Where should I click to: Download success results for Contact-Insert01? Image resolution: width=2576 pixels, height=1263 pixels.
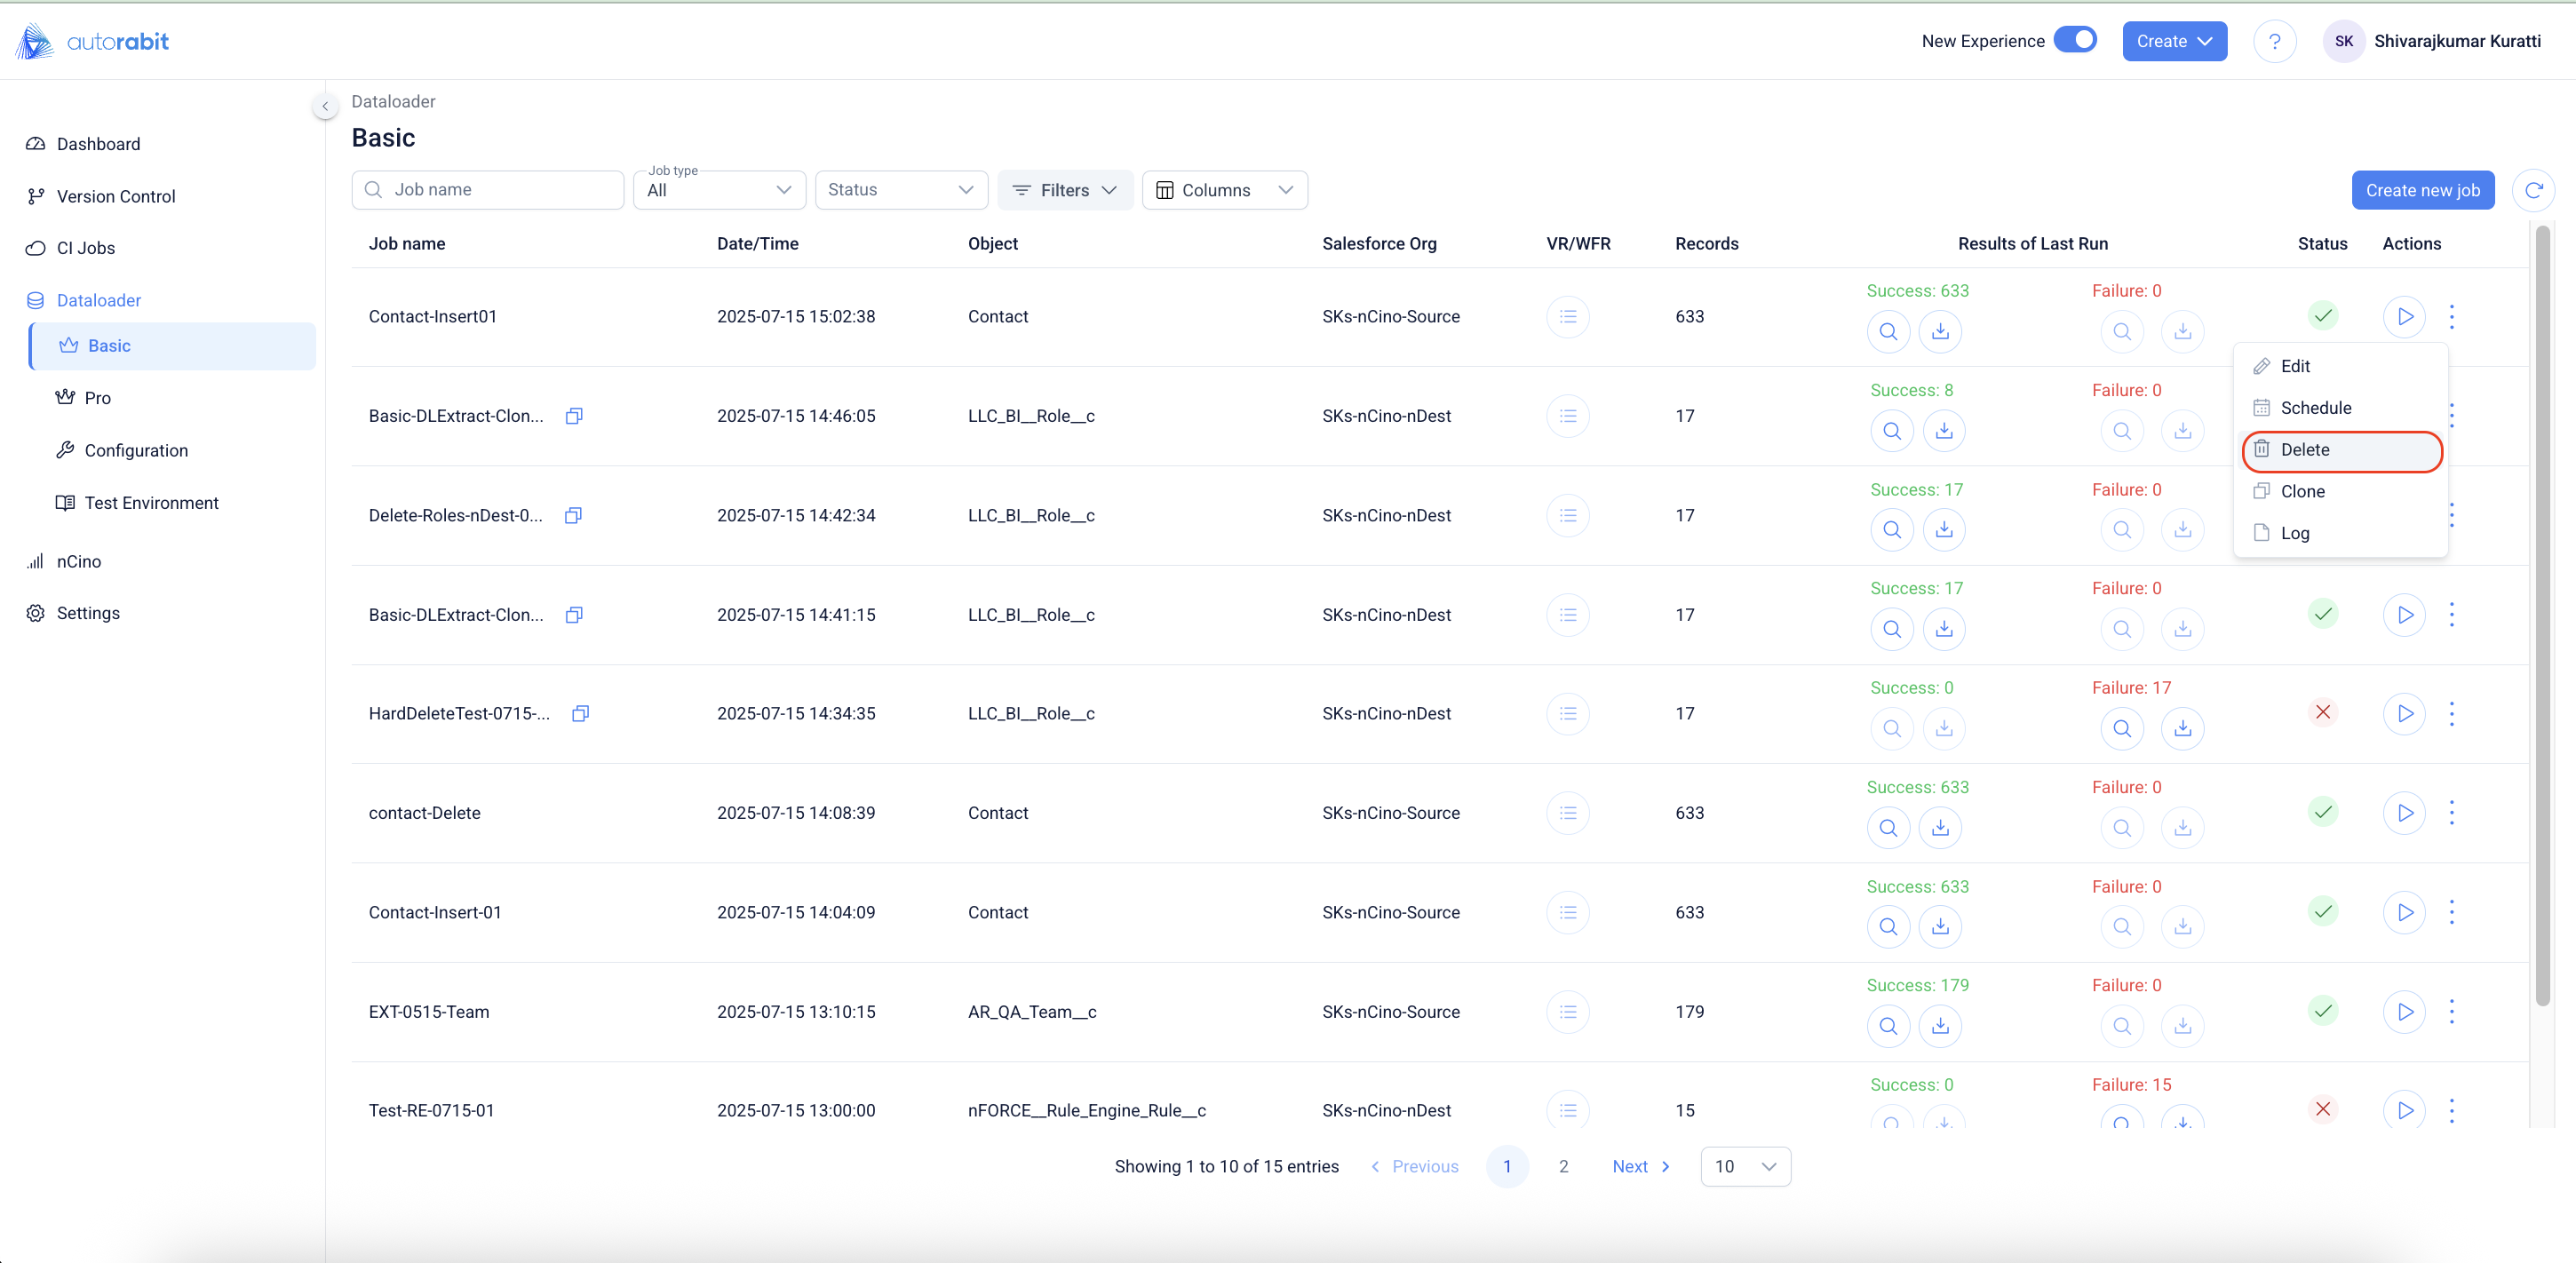1940,331
